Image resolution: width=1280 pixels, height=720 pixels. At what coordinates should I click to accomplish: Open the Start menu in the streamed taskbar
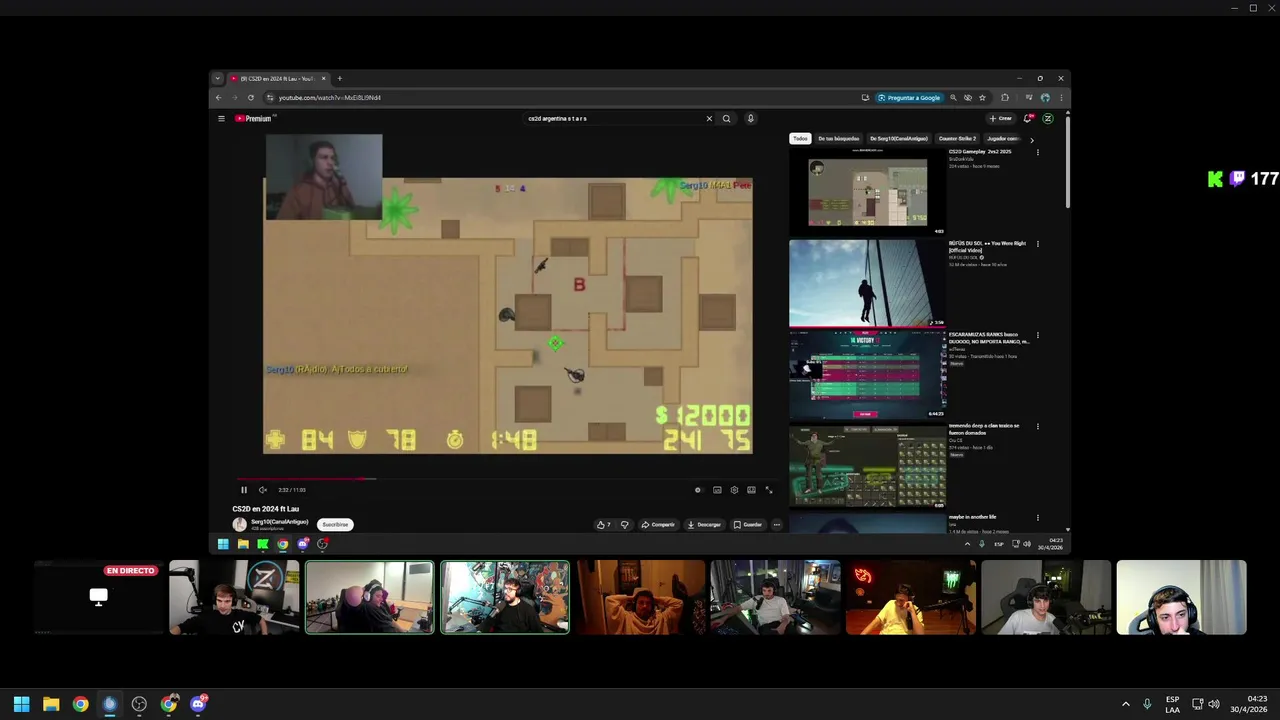(223, 544)
